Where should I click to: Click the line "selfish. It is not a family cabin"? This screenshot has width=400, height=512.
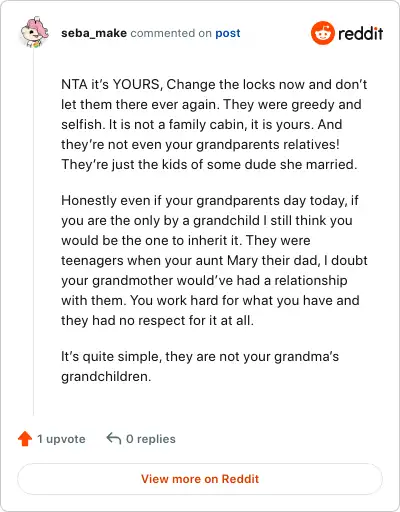pyautogui.click(x=202, y=125)
